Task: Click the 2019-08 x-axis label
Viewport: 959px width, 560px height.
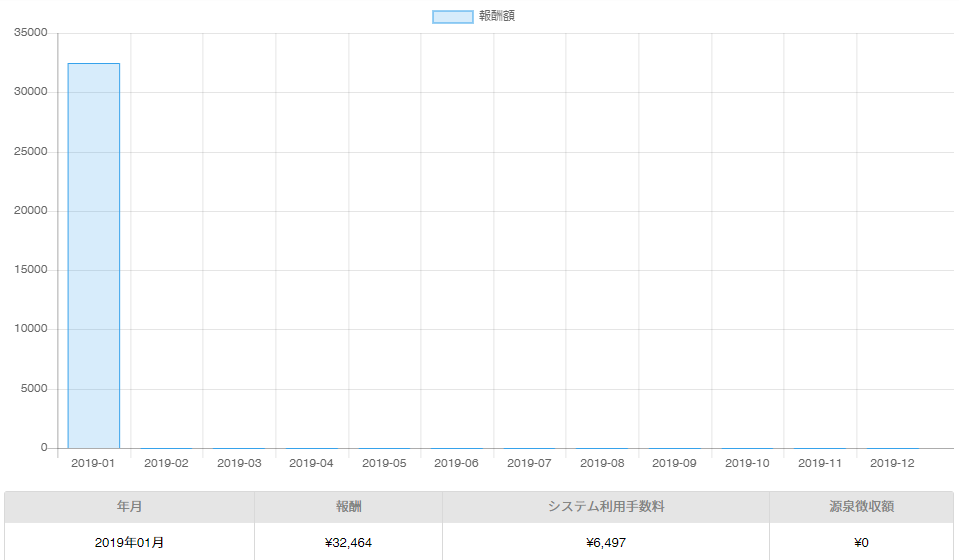Action: pos(602,463)
